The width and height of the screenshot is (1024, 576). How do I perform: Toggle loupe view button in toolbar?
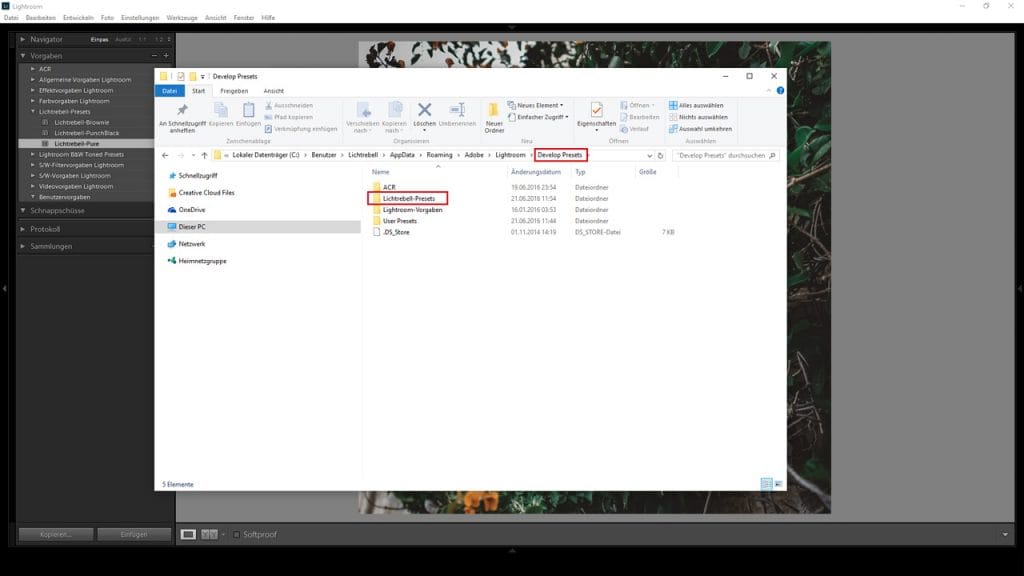pos(188,534)
